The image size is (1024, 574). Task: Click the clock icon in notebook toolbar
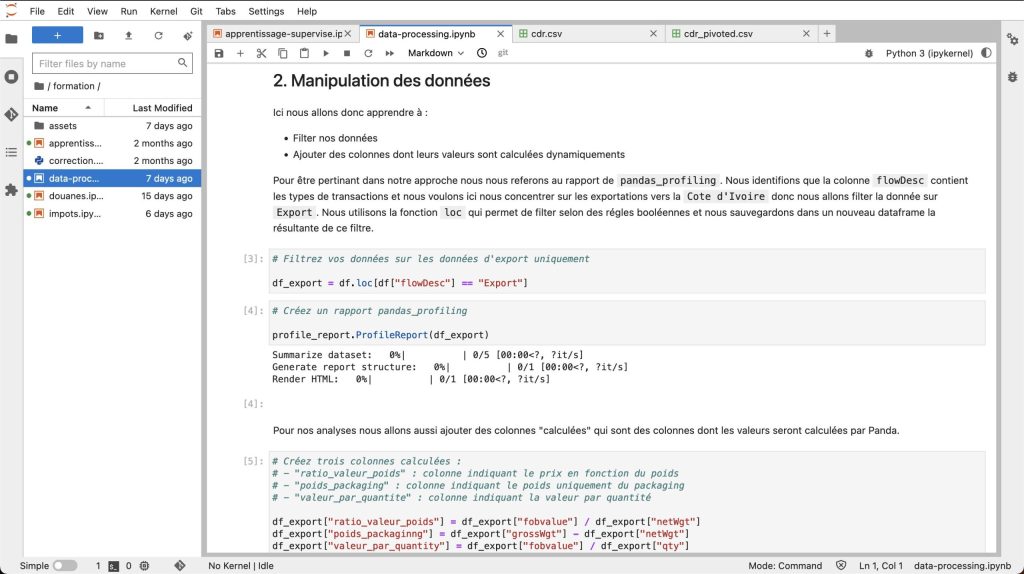coord(482,53)
